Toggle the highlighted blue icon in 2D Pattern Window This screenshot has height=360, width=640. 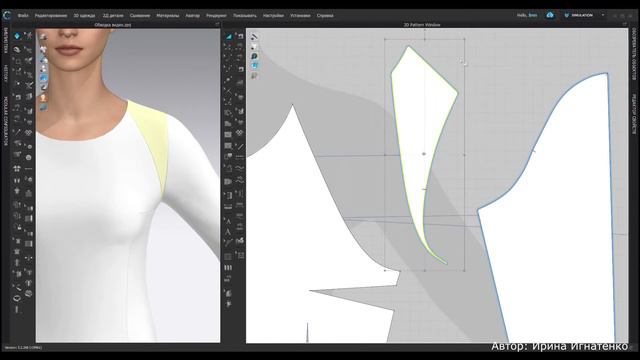click(x=254, y=66)
